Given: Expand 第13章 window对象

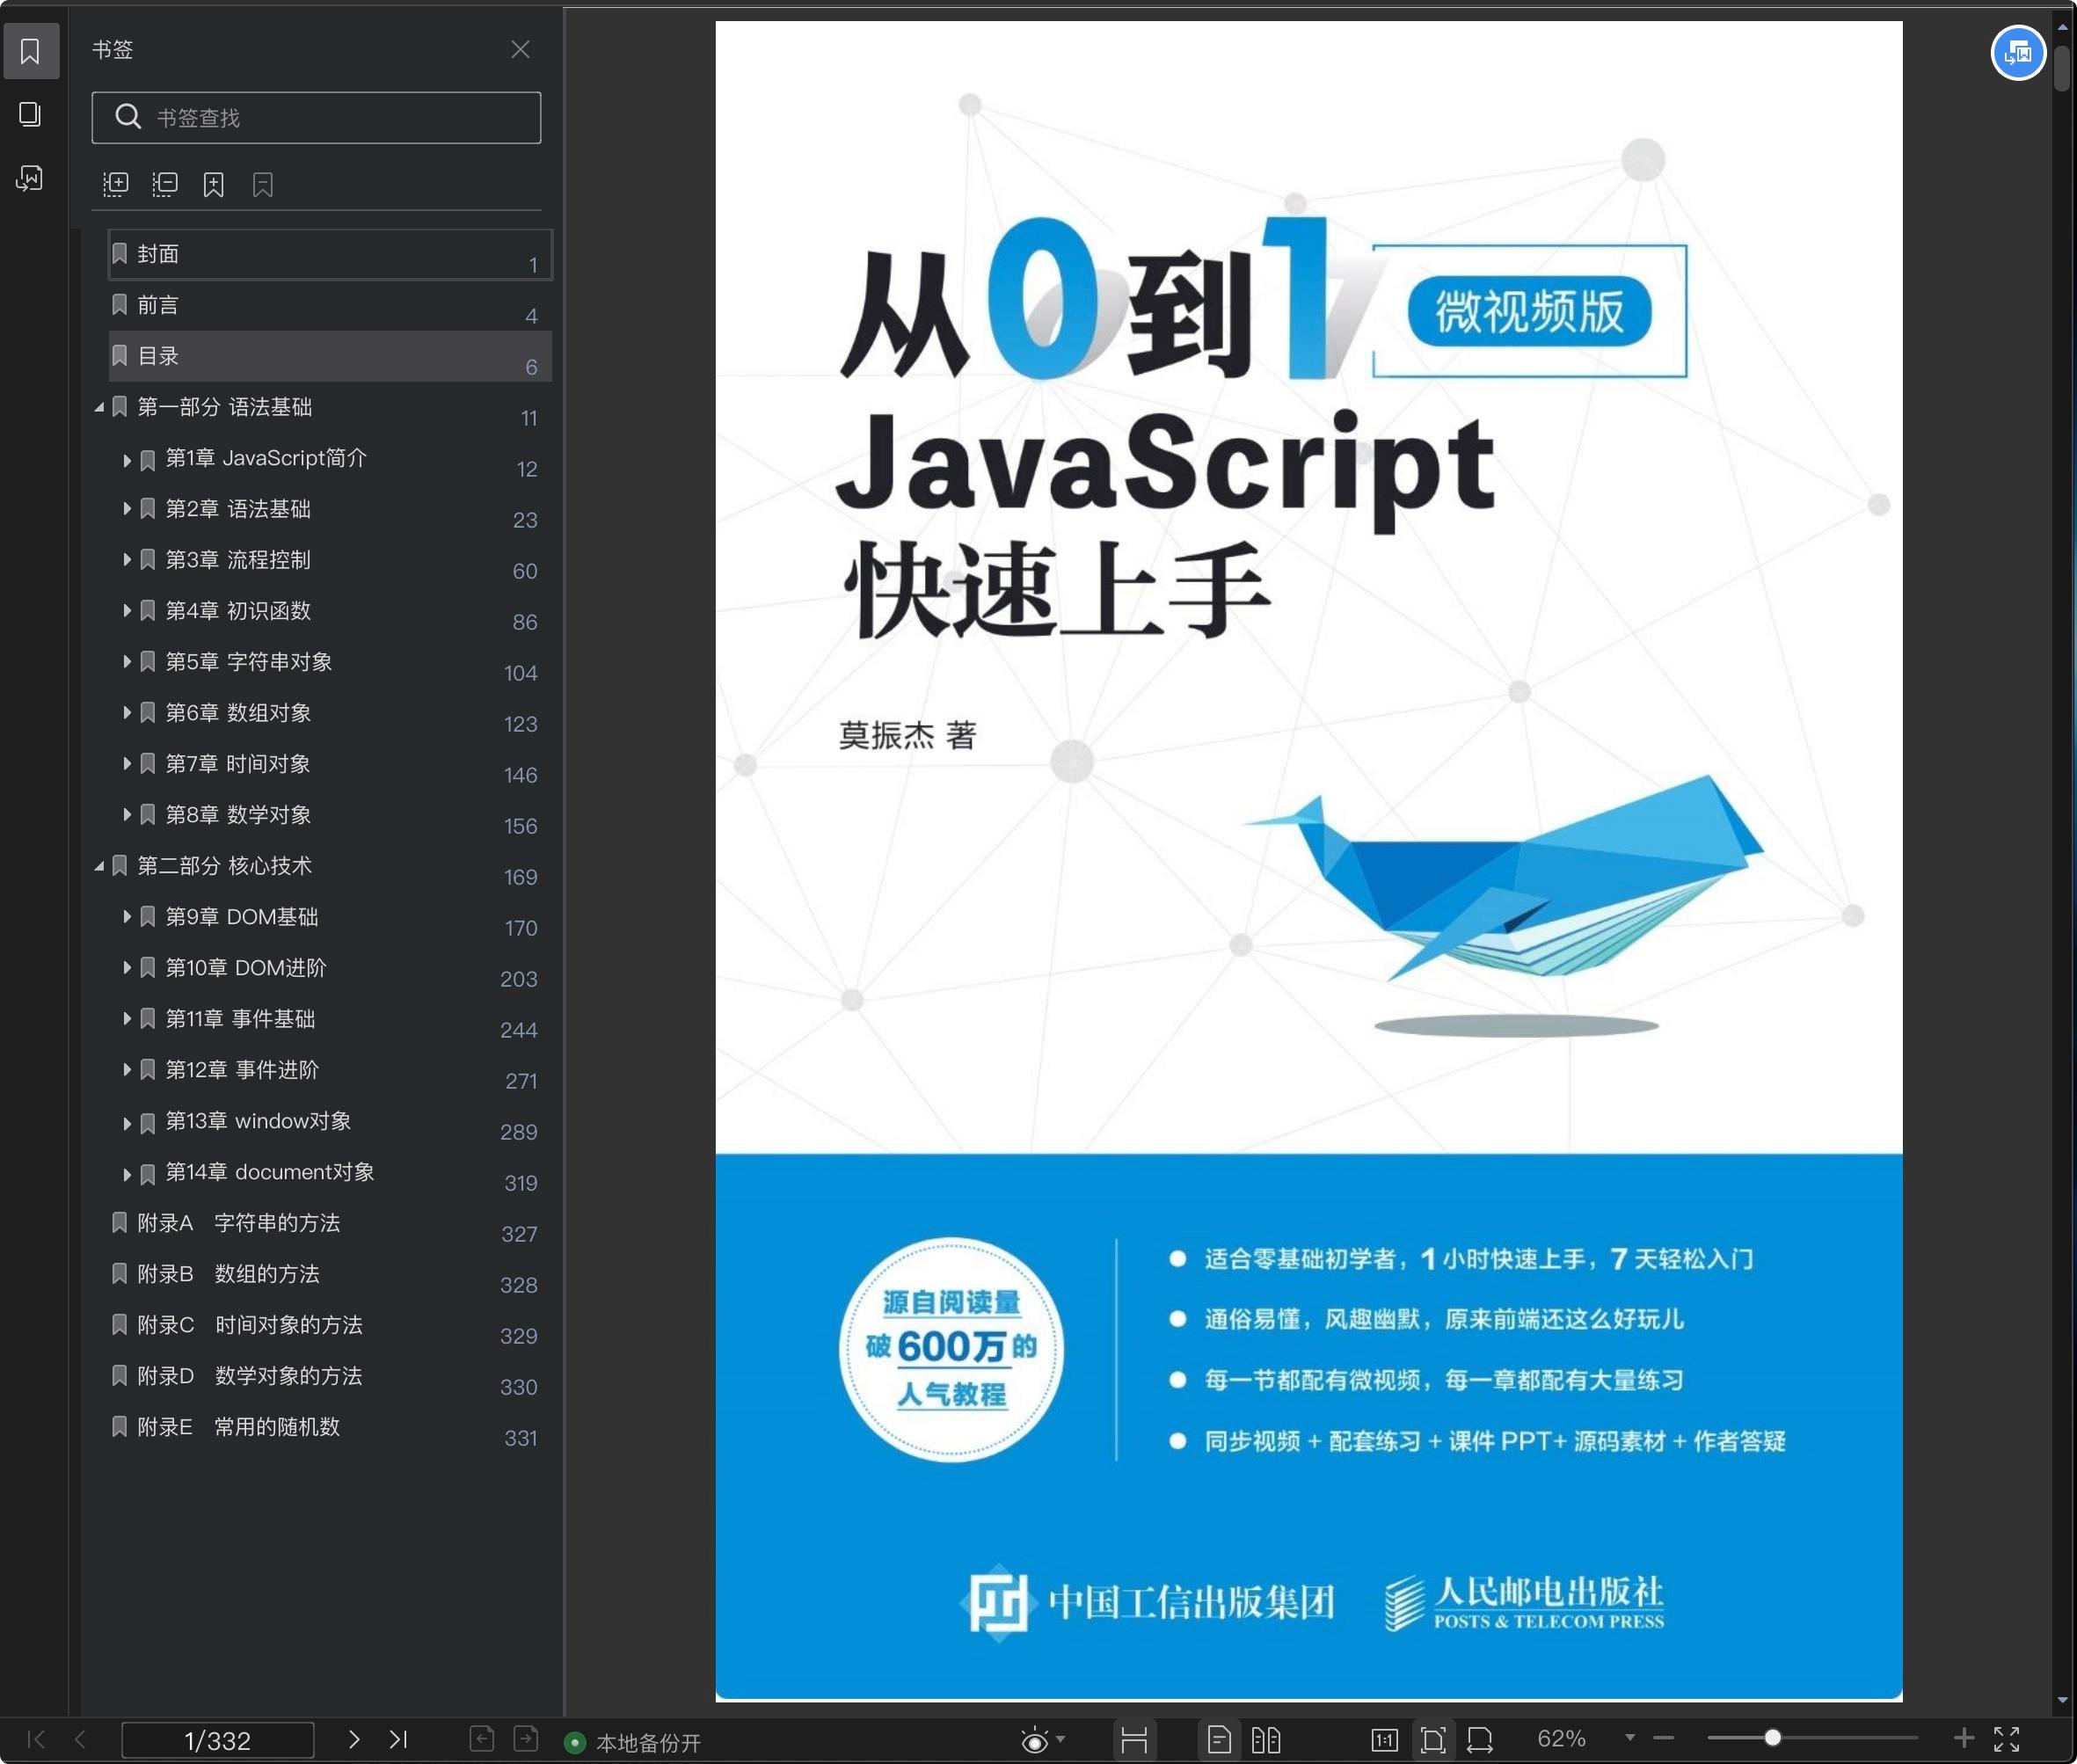Looking at the screenshot, I should click(127, 1123).
